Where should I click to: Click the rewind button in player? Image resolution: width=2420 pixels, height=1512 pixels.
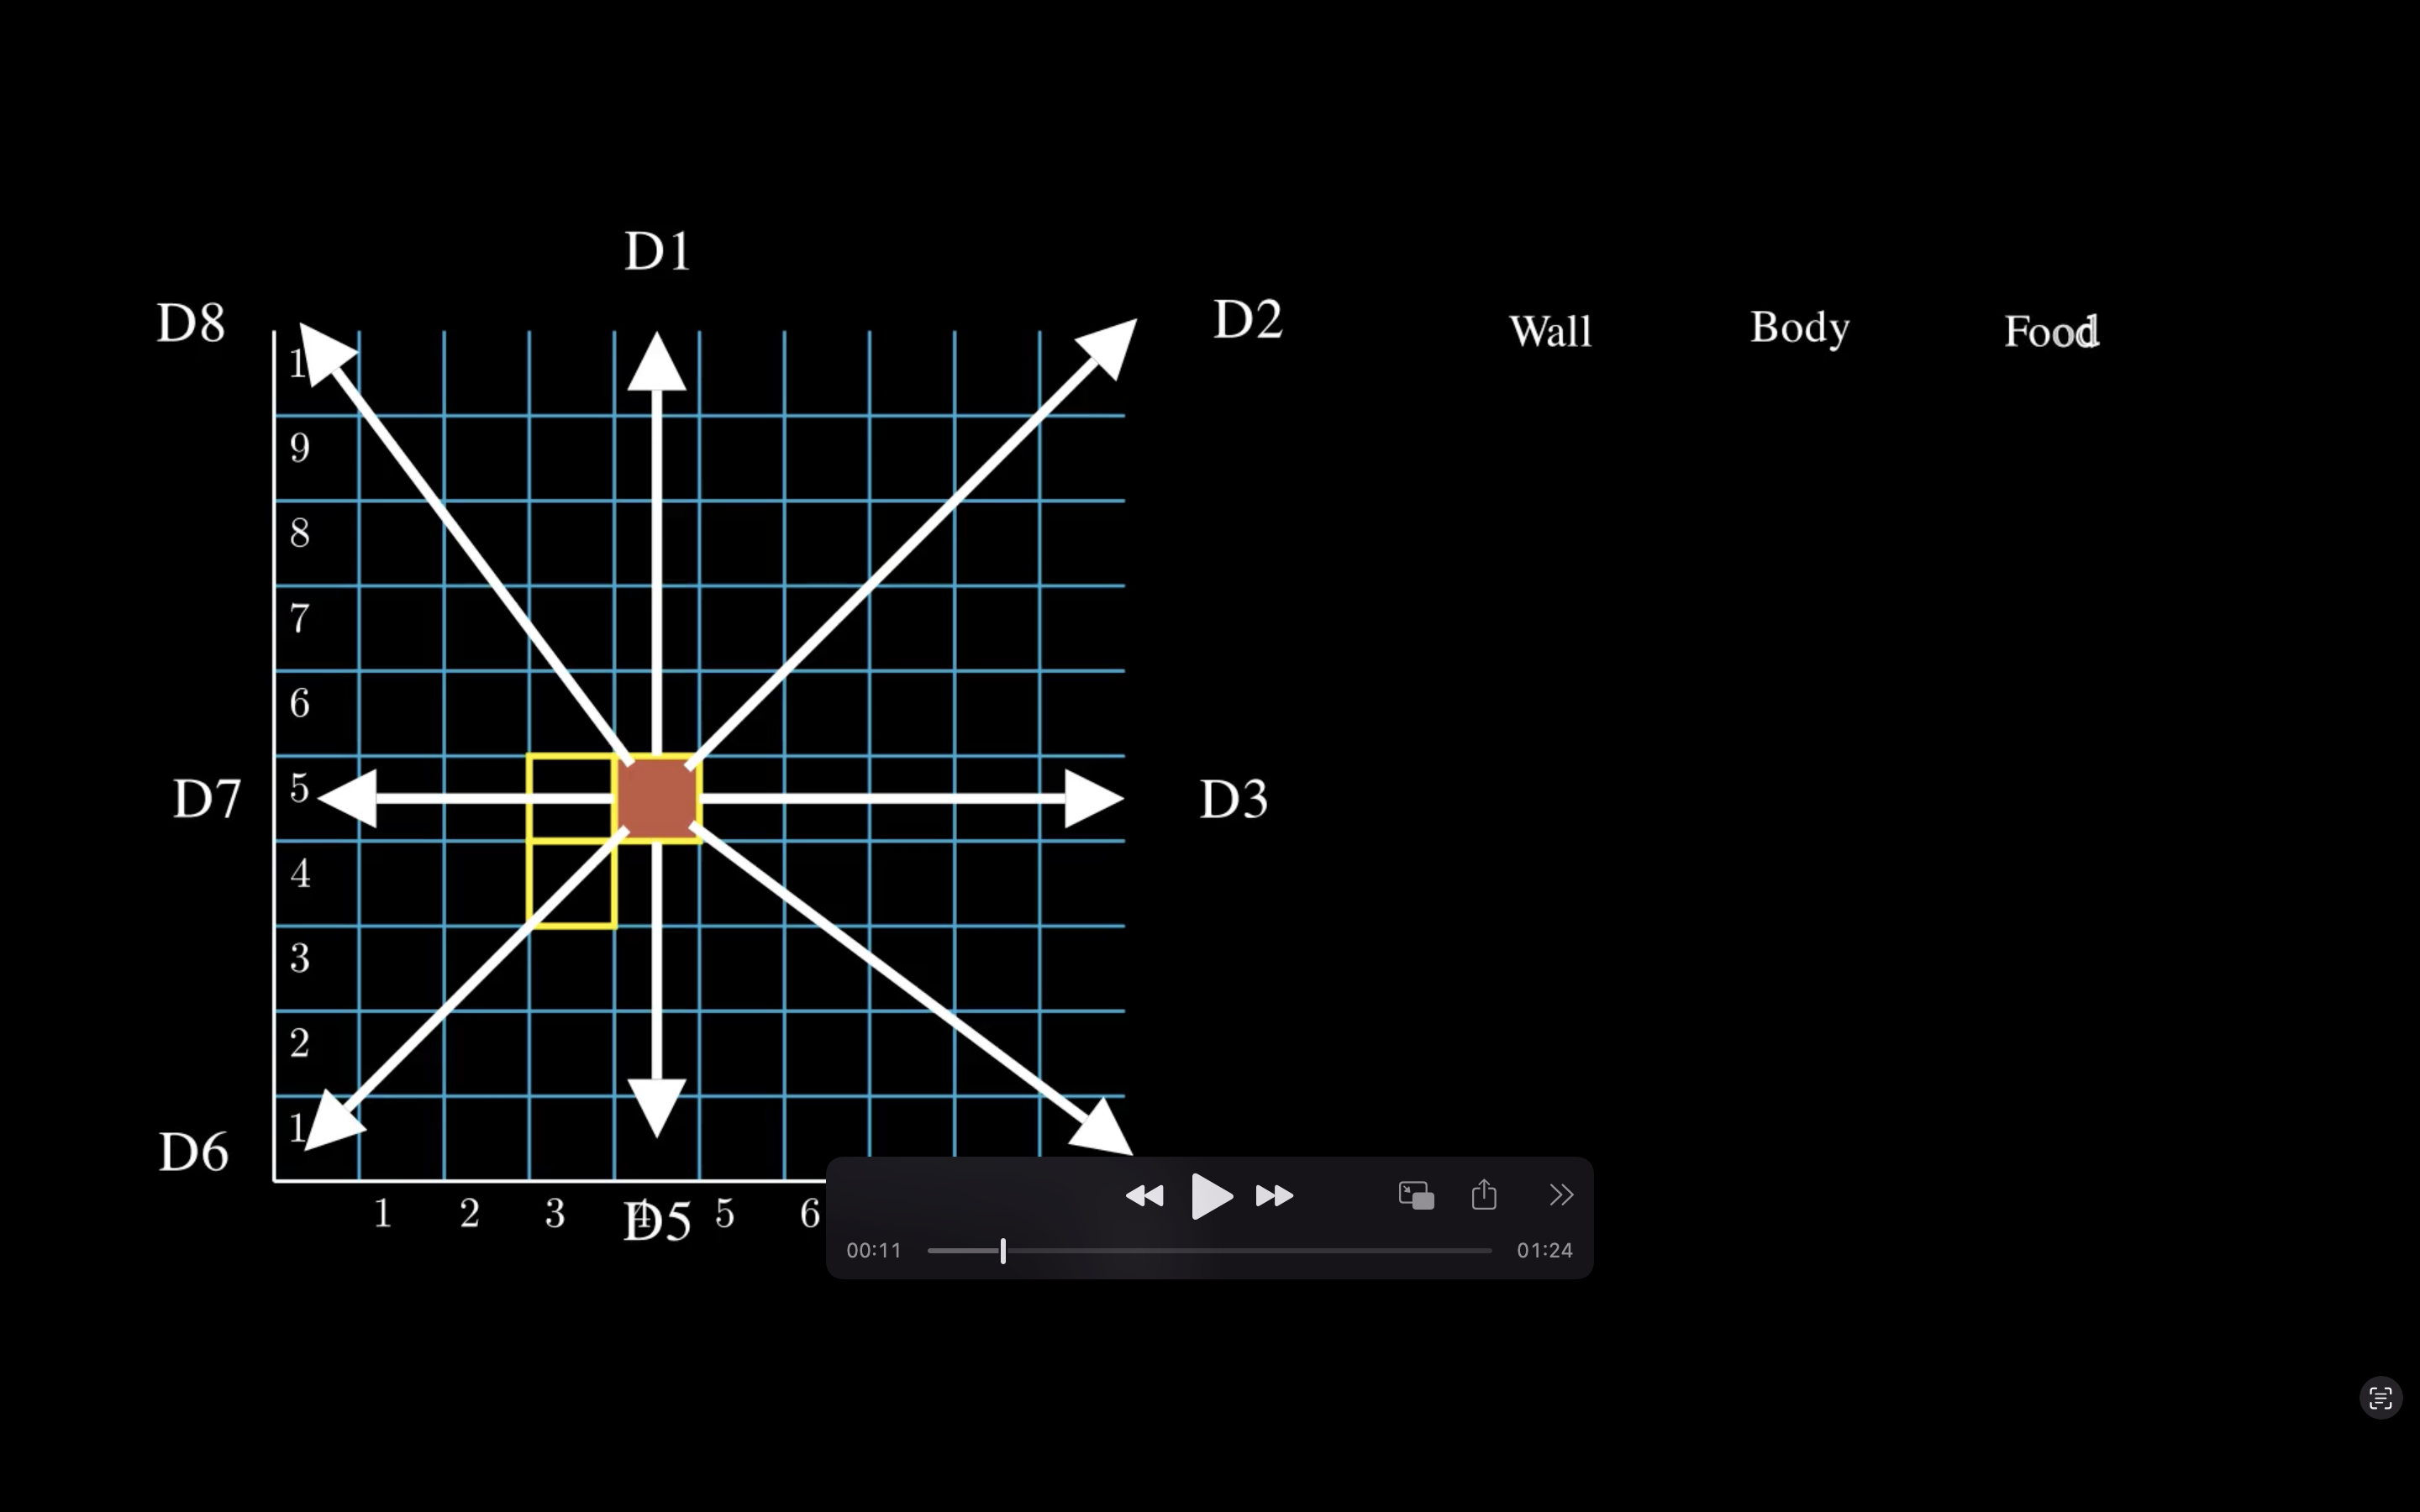pos(1144,1195)
